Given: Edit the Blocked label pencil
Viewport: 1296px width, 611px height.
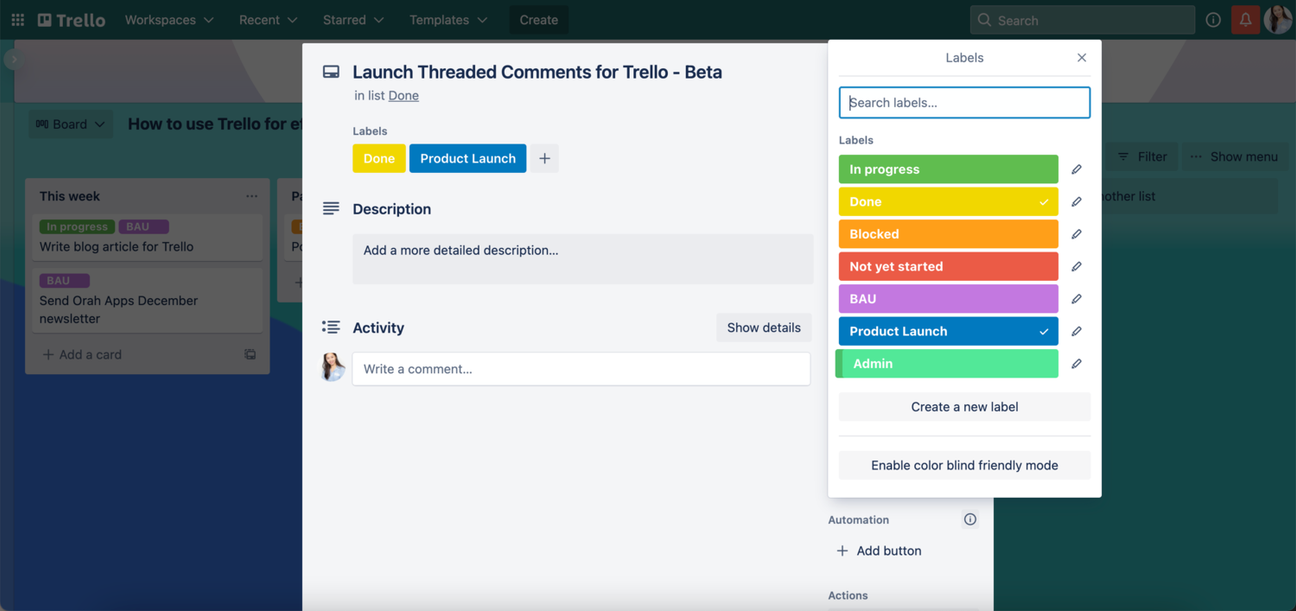Looking at the screenshot, I should [1076, 234].
